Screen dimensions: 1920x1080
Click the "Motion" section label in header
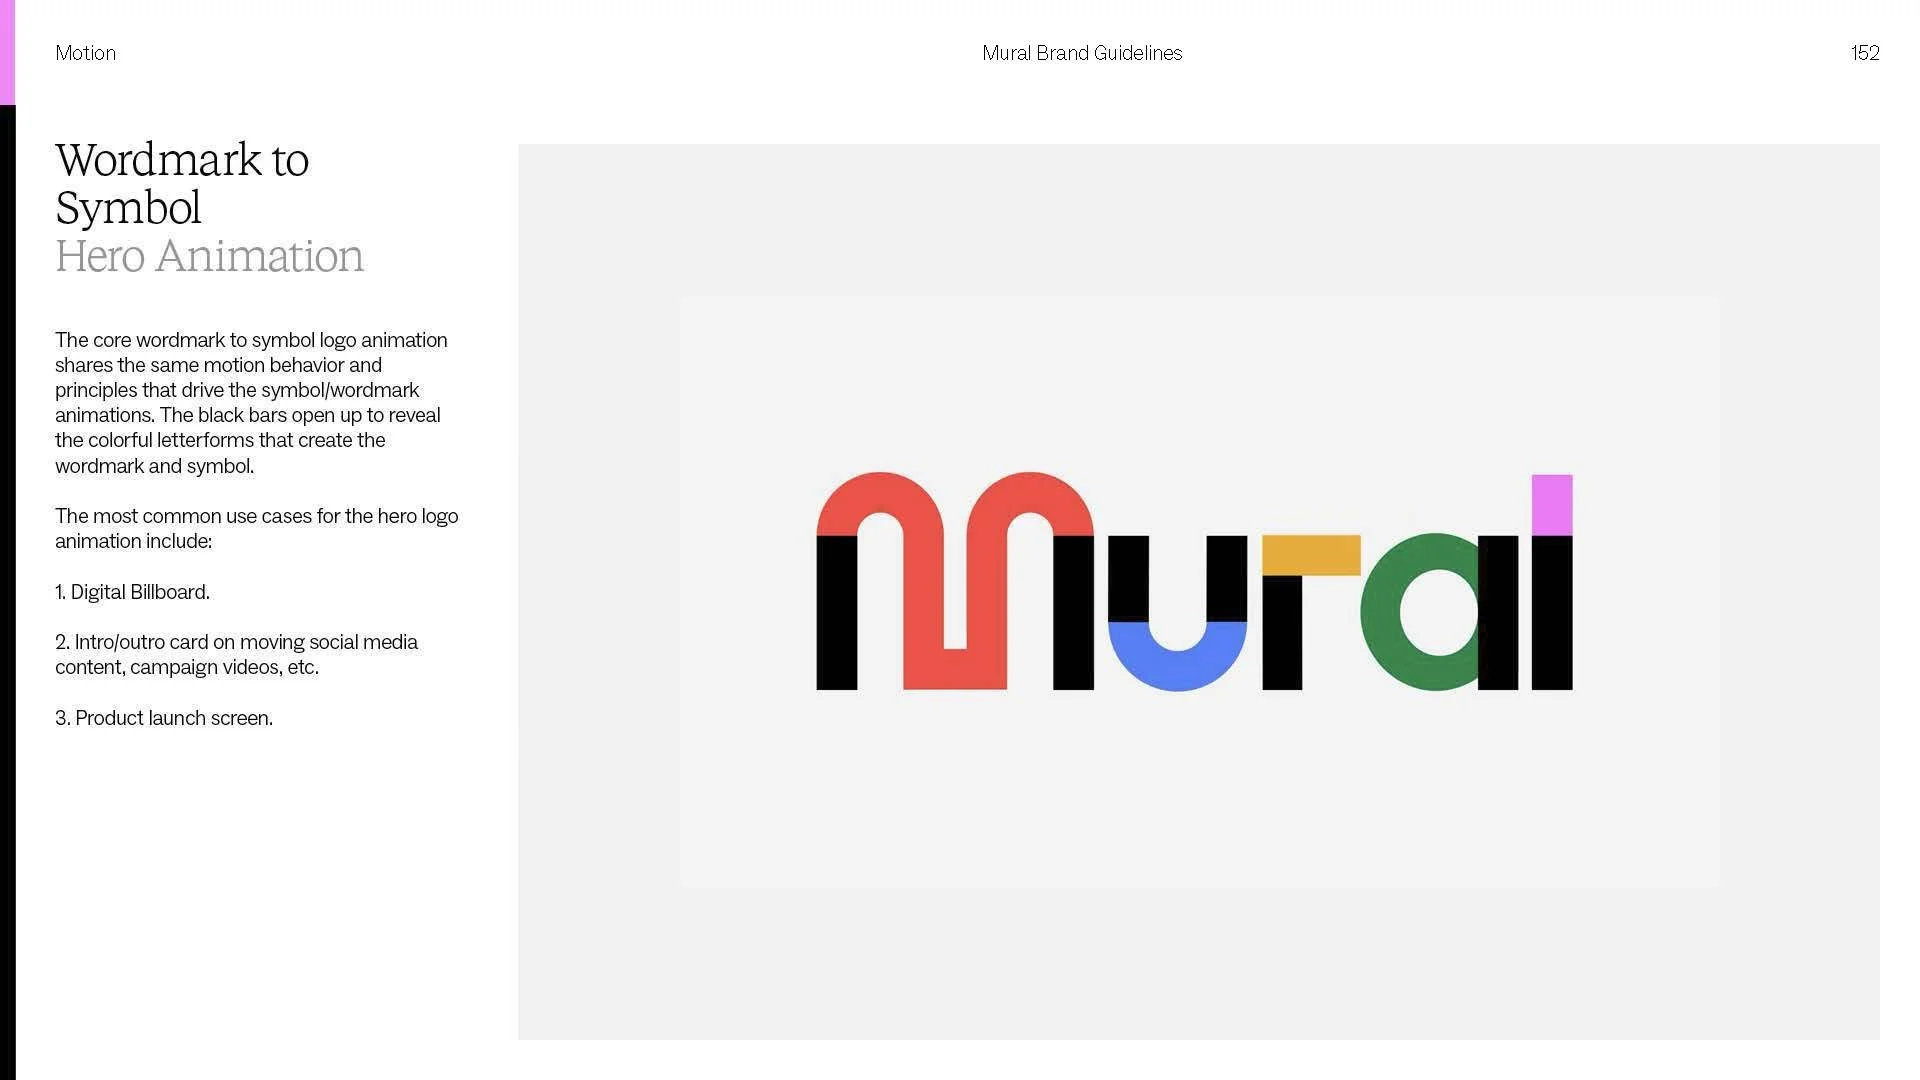(85, 53)
